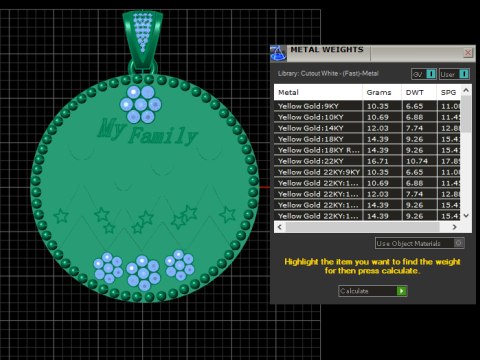
Task: Click the Library: Cutout White label
Action: click(328, 73)
